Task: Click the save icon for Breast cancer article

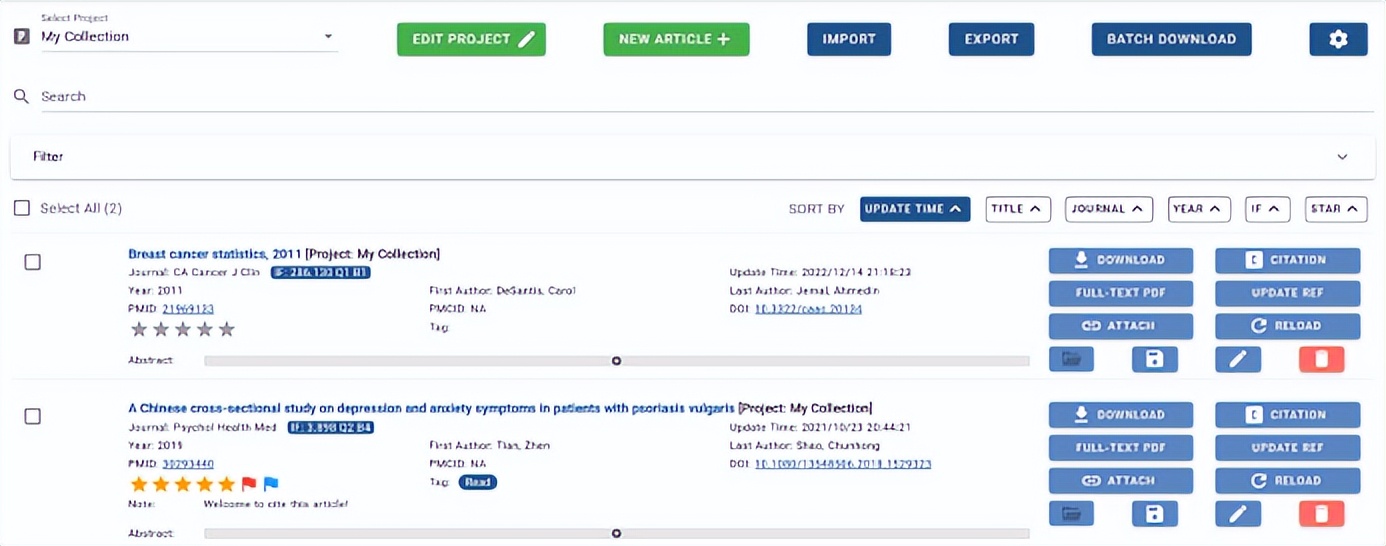Action: [x=1154, y=359]
